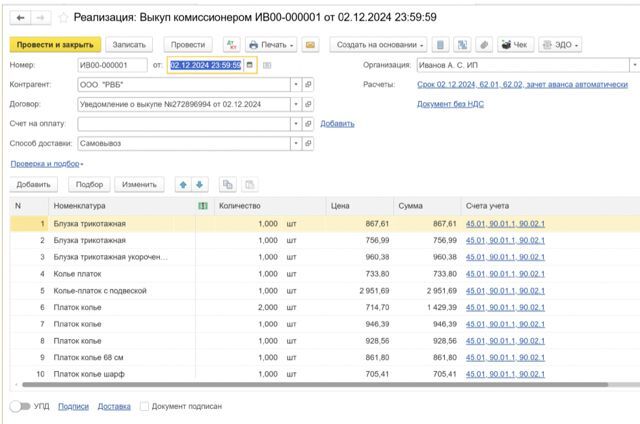
Task: Click the horizontal scrollbar under the table
Action: [x=315, y=384]
